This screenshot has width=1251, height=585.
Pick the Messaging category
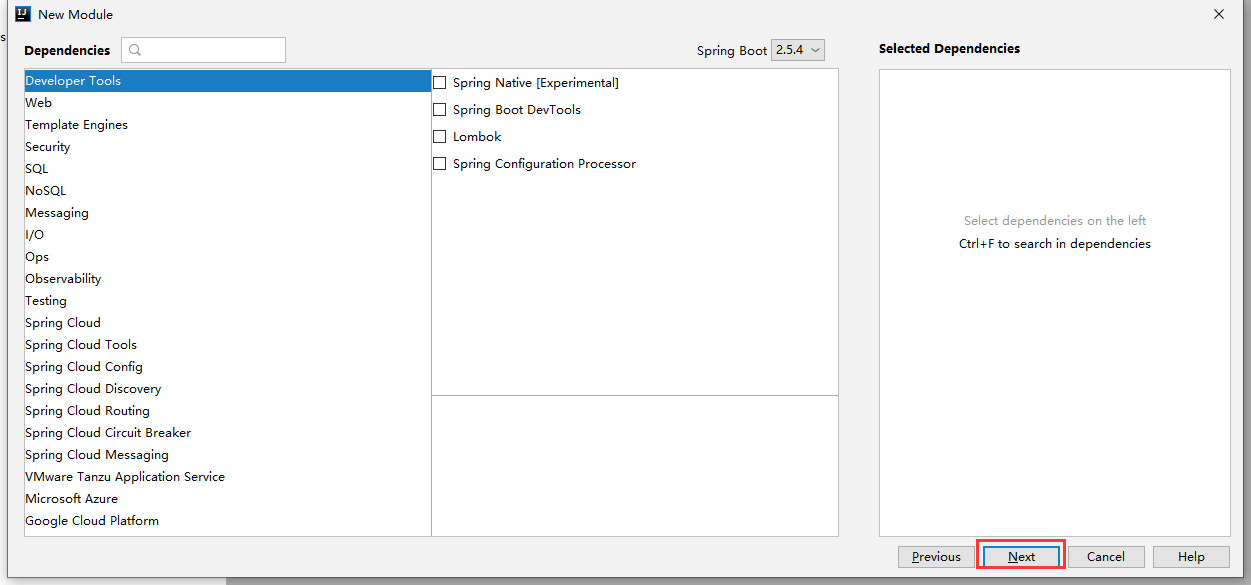228,213
